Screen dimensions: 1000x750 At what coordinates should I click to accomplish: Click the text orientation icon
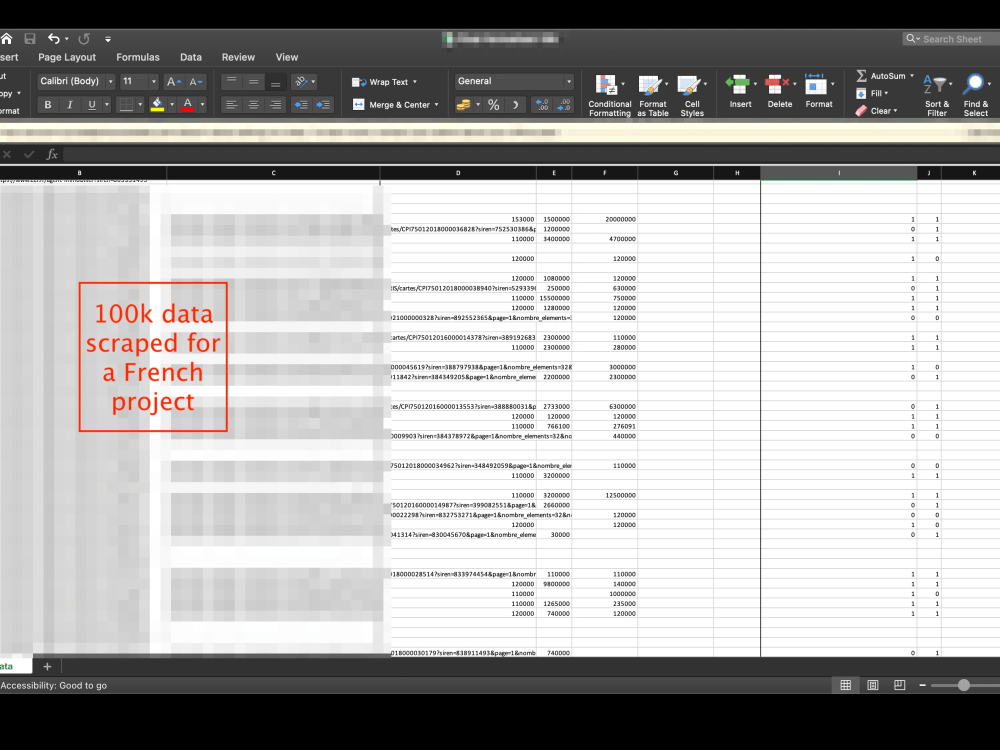coord(301,82)
